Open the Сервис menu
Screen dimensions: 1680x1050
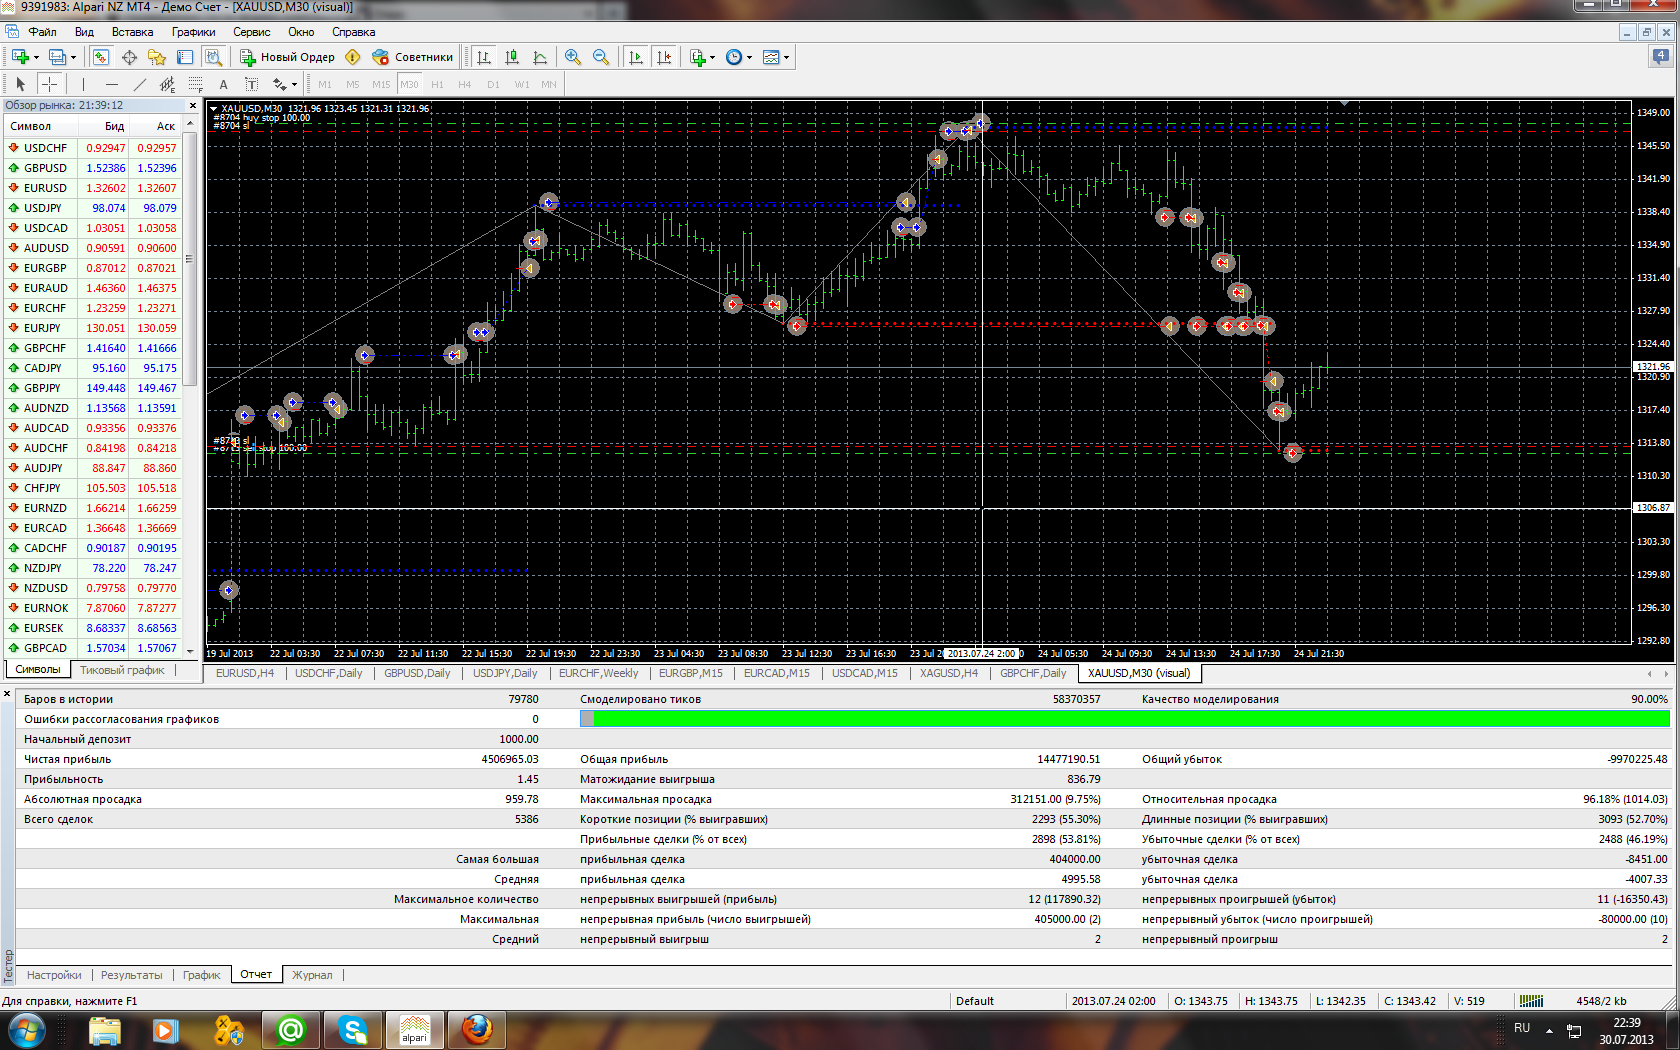coord(251,32)
